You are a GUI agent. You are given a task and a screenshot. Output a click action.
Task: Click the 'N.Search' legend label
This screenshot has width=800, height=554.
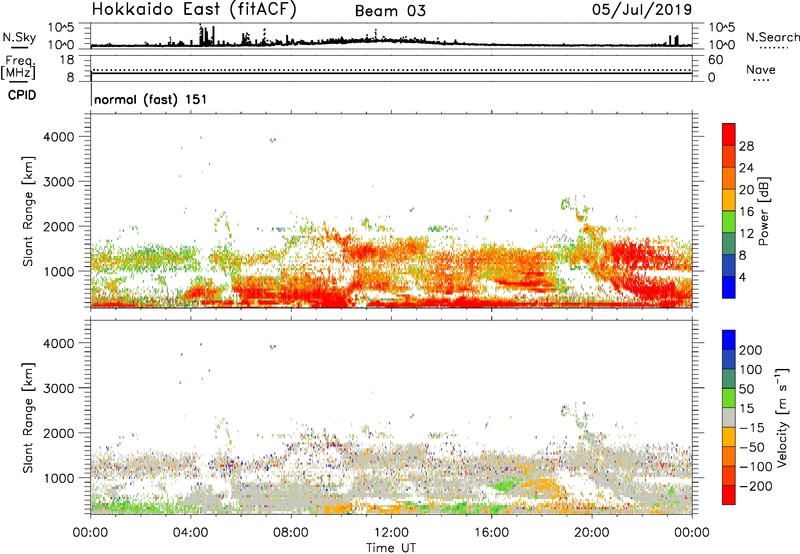click(772, 37)
